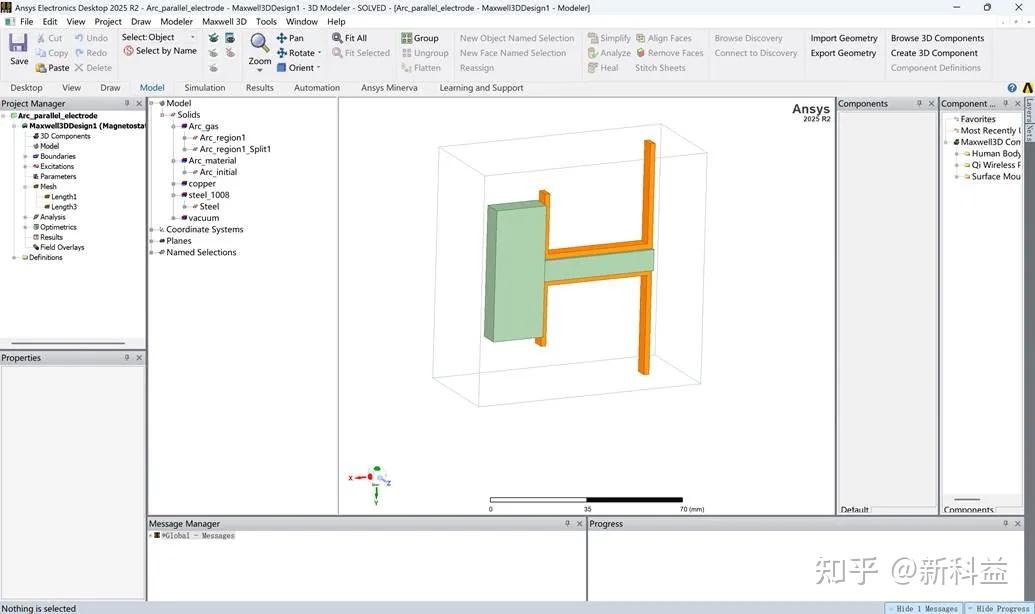The image size is (1035, 614).
Task: Click the Paste clipboard icon
Action: tap(41, 68)
